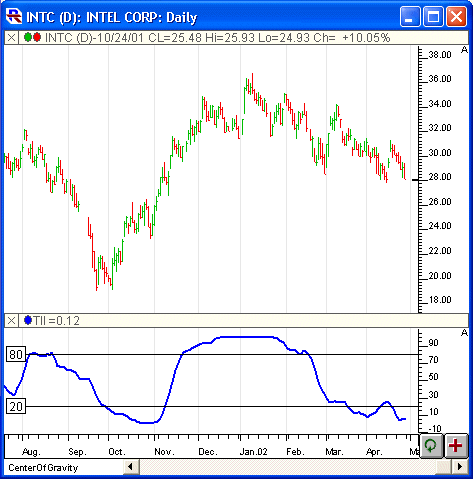The width and height of the screenshot is (473, 479).
Task: Click the 'A' autoscale marker on TII pane
Action: tap(464, 333)
